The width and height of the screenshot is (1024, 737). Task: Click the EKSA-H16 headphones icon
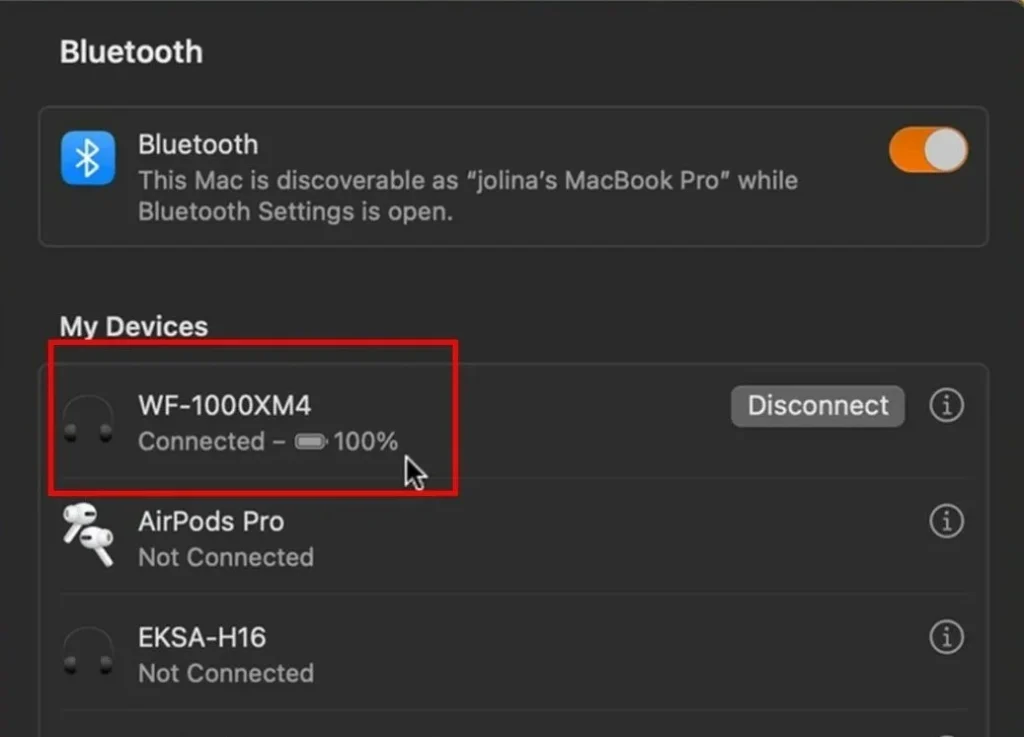(88, 652)
